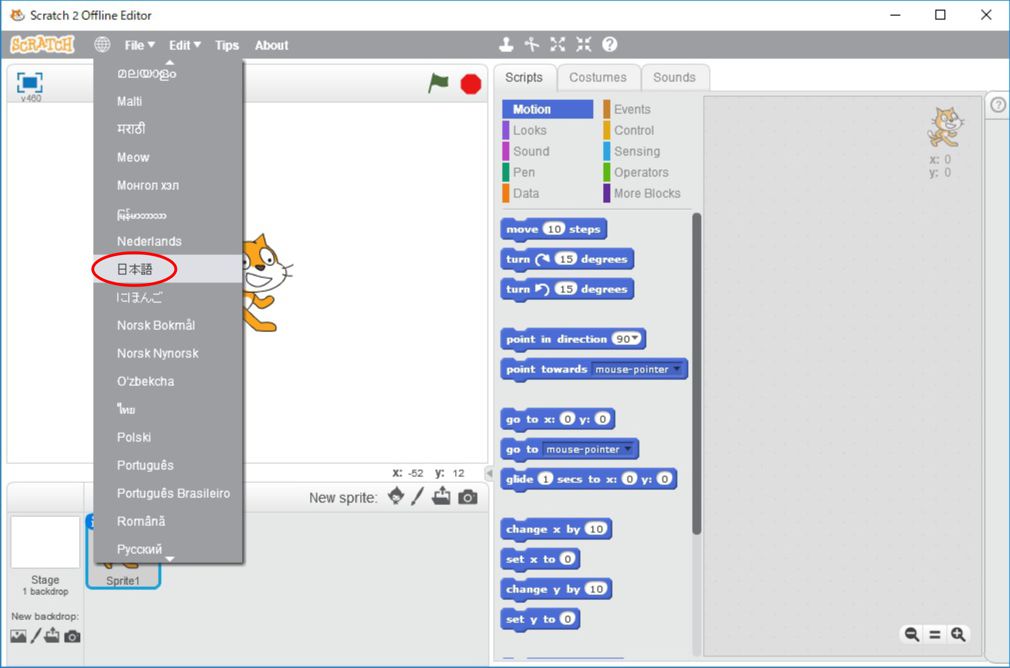Choose Nederlands language
This screenshot has width=1010, height=668.
click(168, 241)
